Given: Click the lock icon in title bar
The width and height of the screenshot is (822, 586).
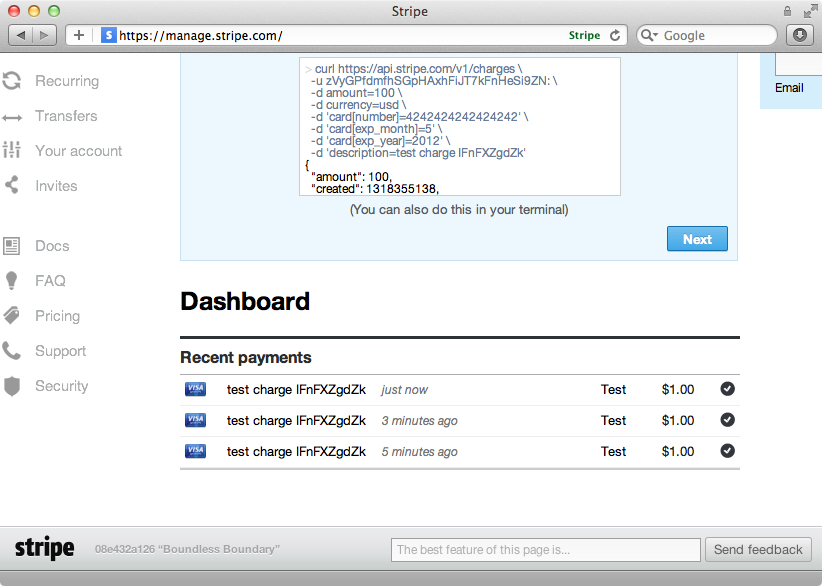Looking at the screenshot, I should pos(787,11).
